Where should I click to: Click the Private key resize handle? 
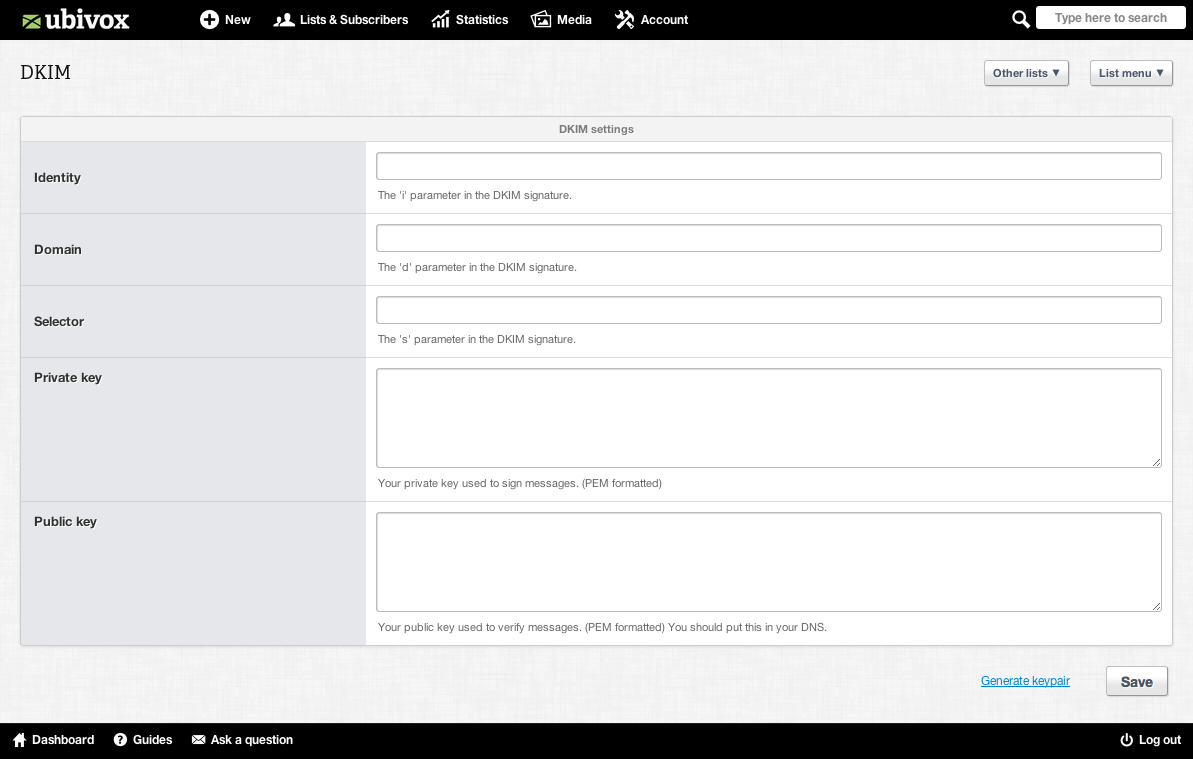click(1156, 462)
